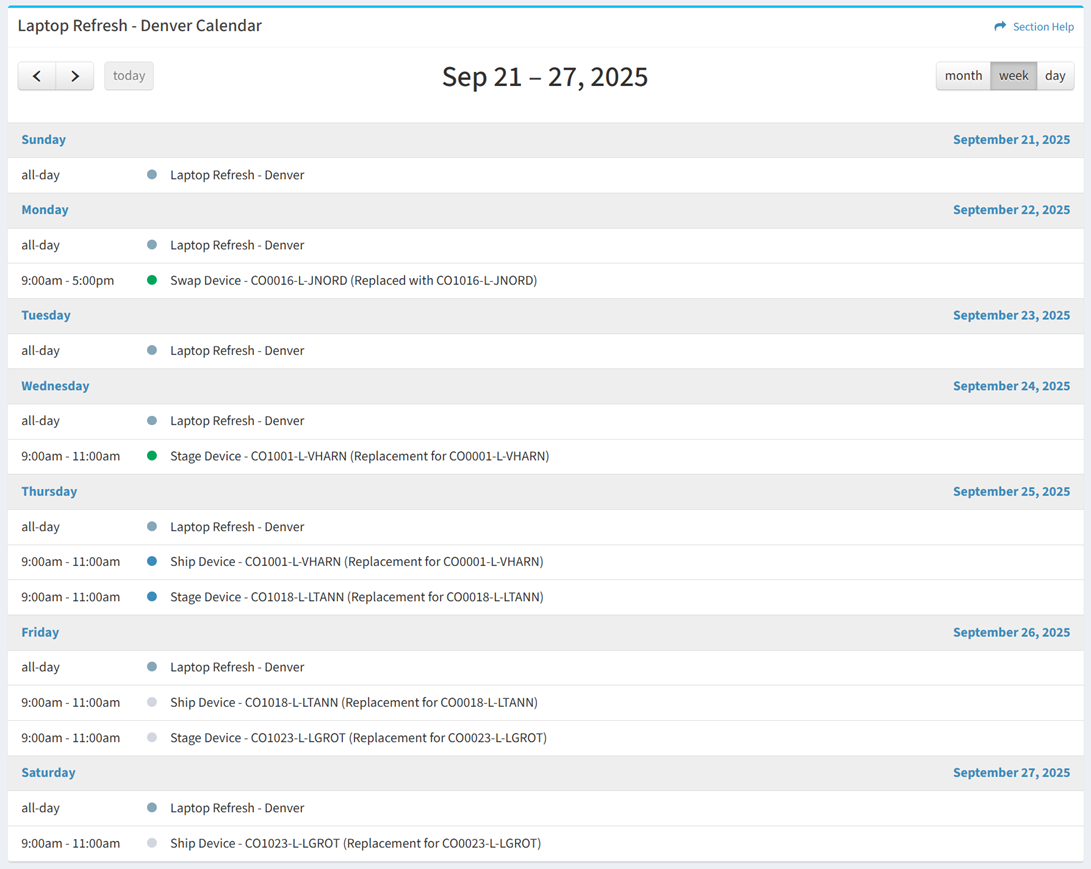Image resolution: width=1091 pixels, height=869 pixels.
Task: Open the Saturday day heading
Action: click(48, 773)
